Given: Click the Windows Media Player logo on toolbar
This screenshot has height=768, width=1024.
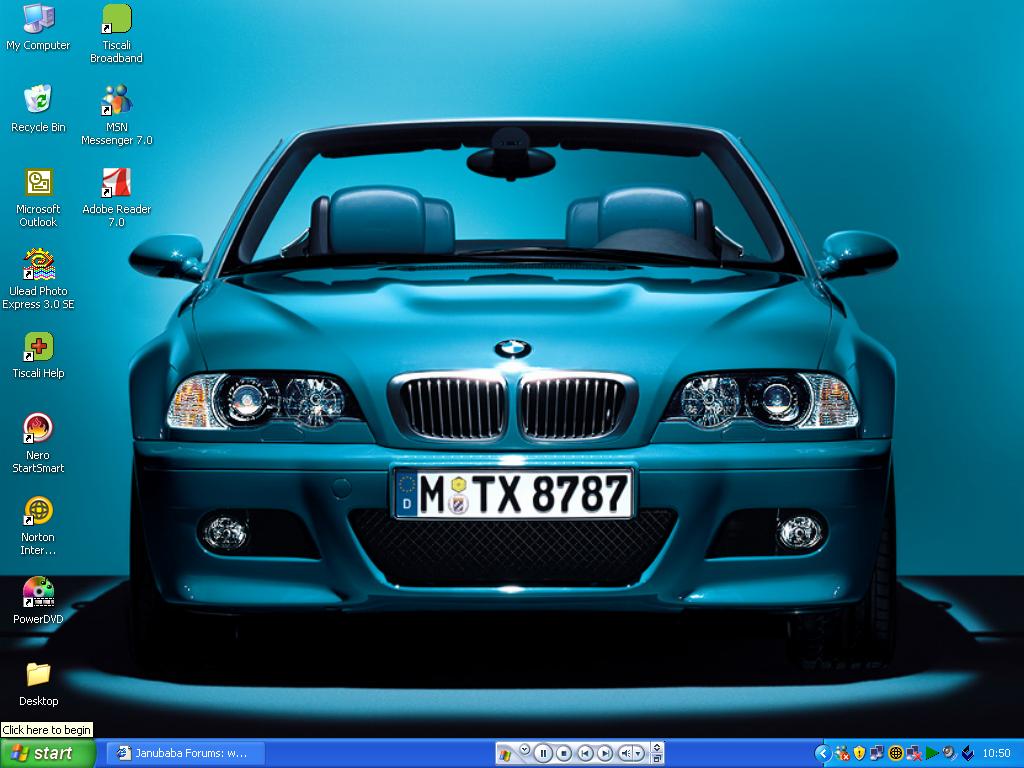Looking at the screenshot, I should [x=505, y=754].
